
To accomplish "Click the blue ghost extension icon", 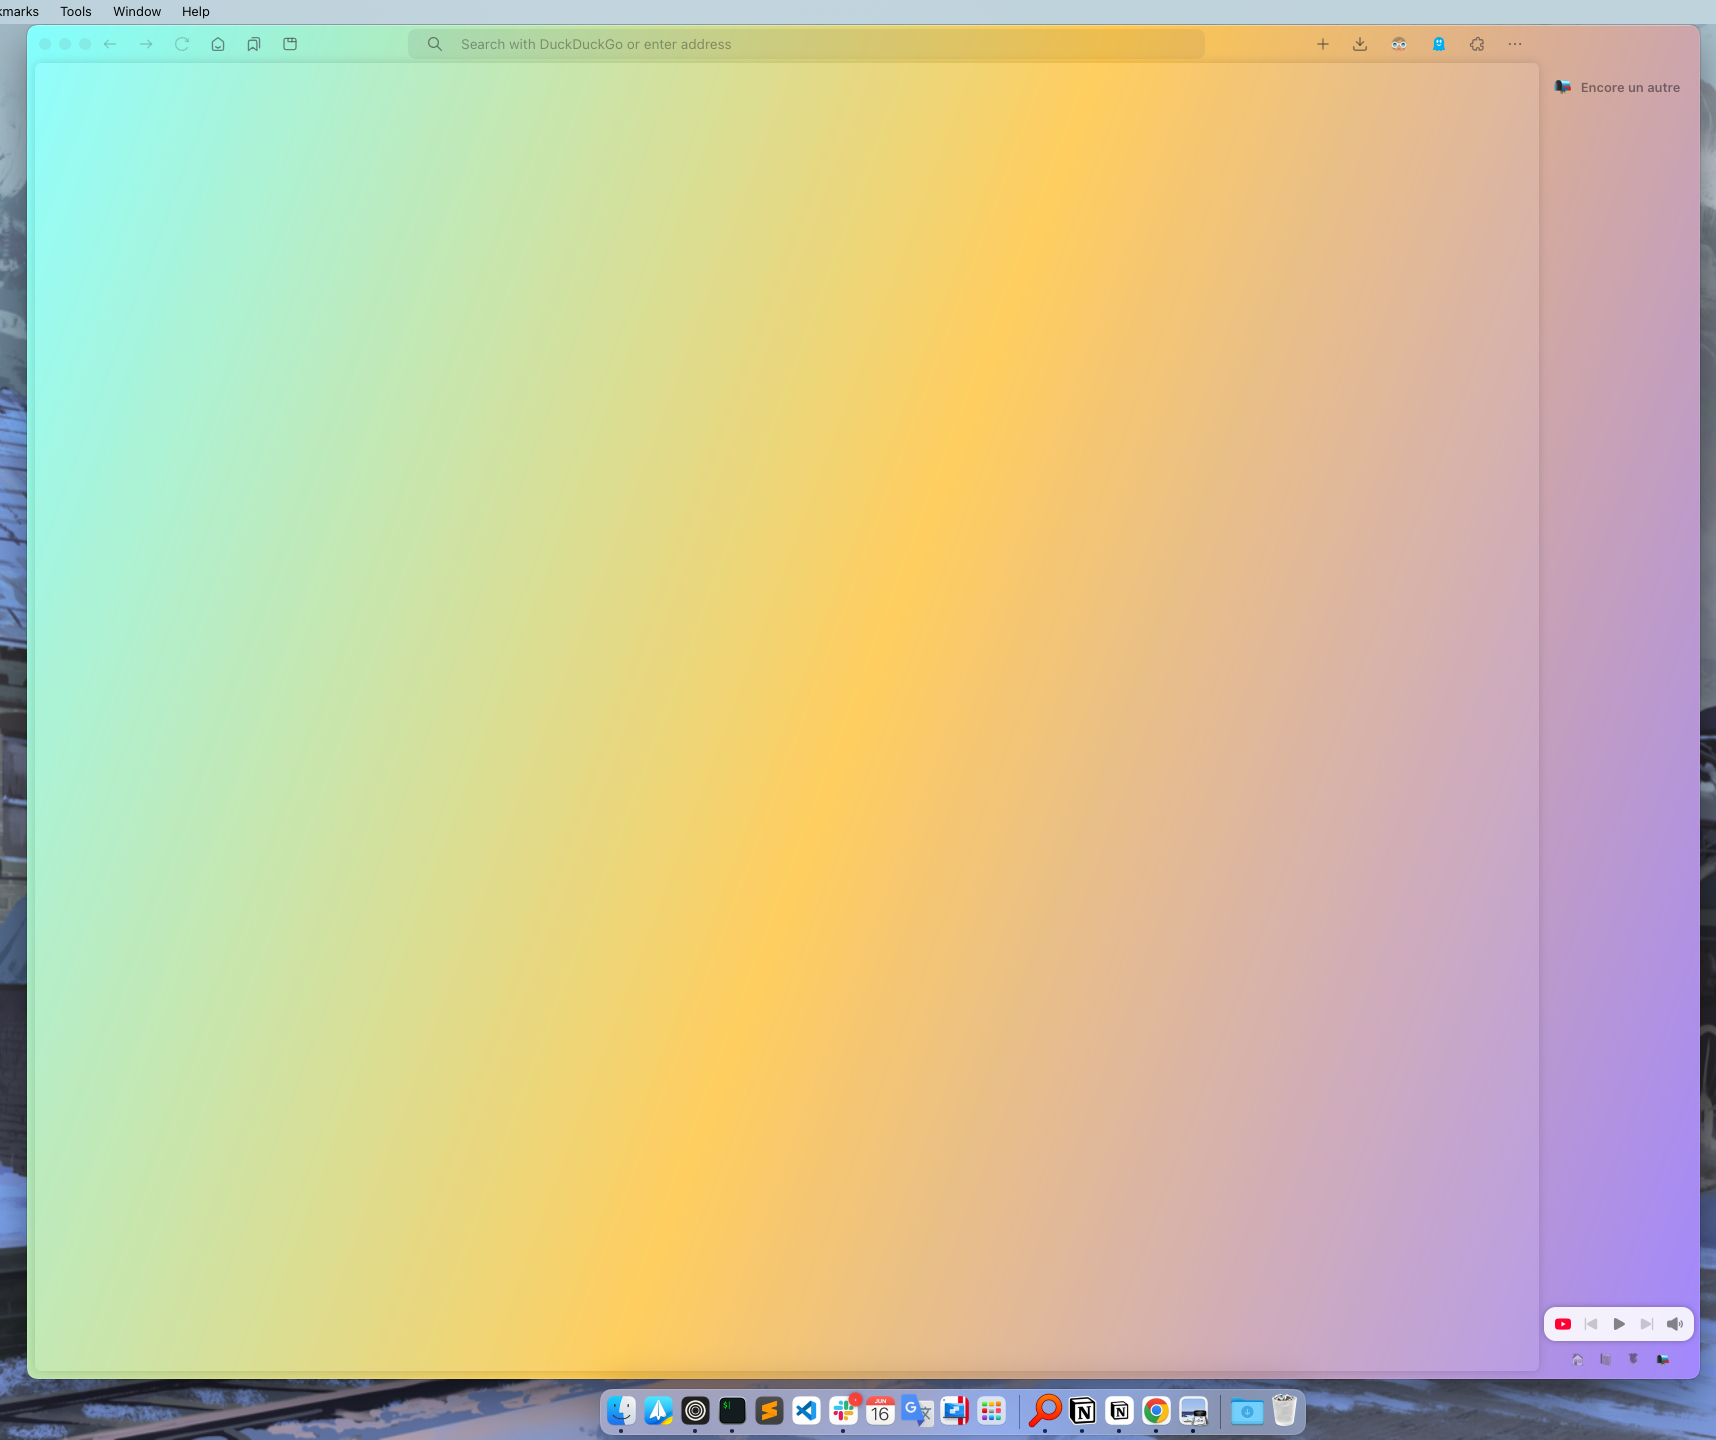I will point(1439,44).
